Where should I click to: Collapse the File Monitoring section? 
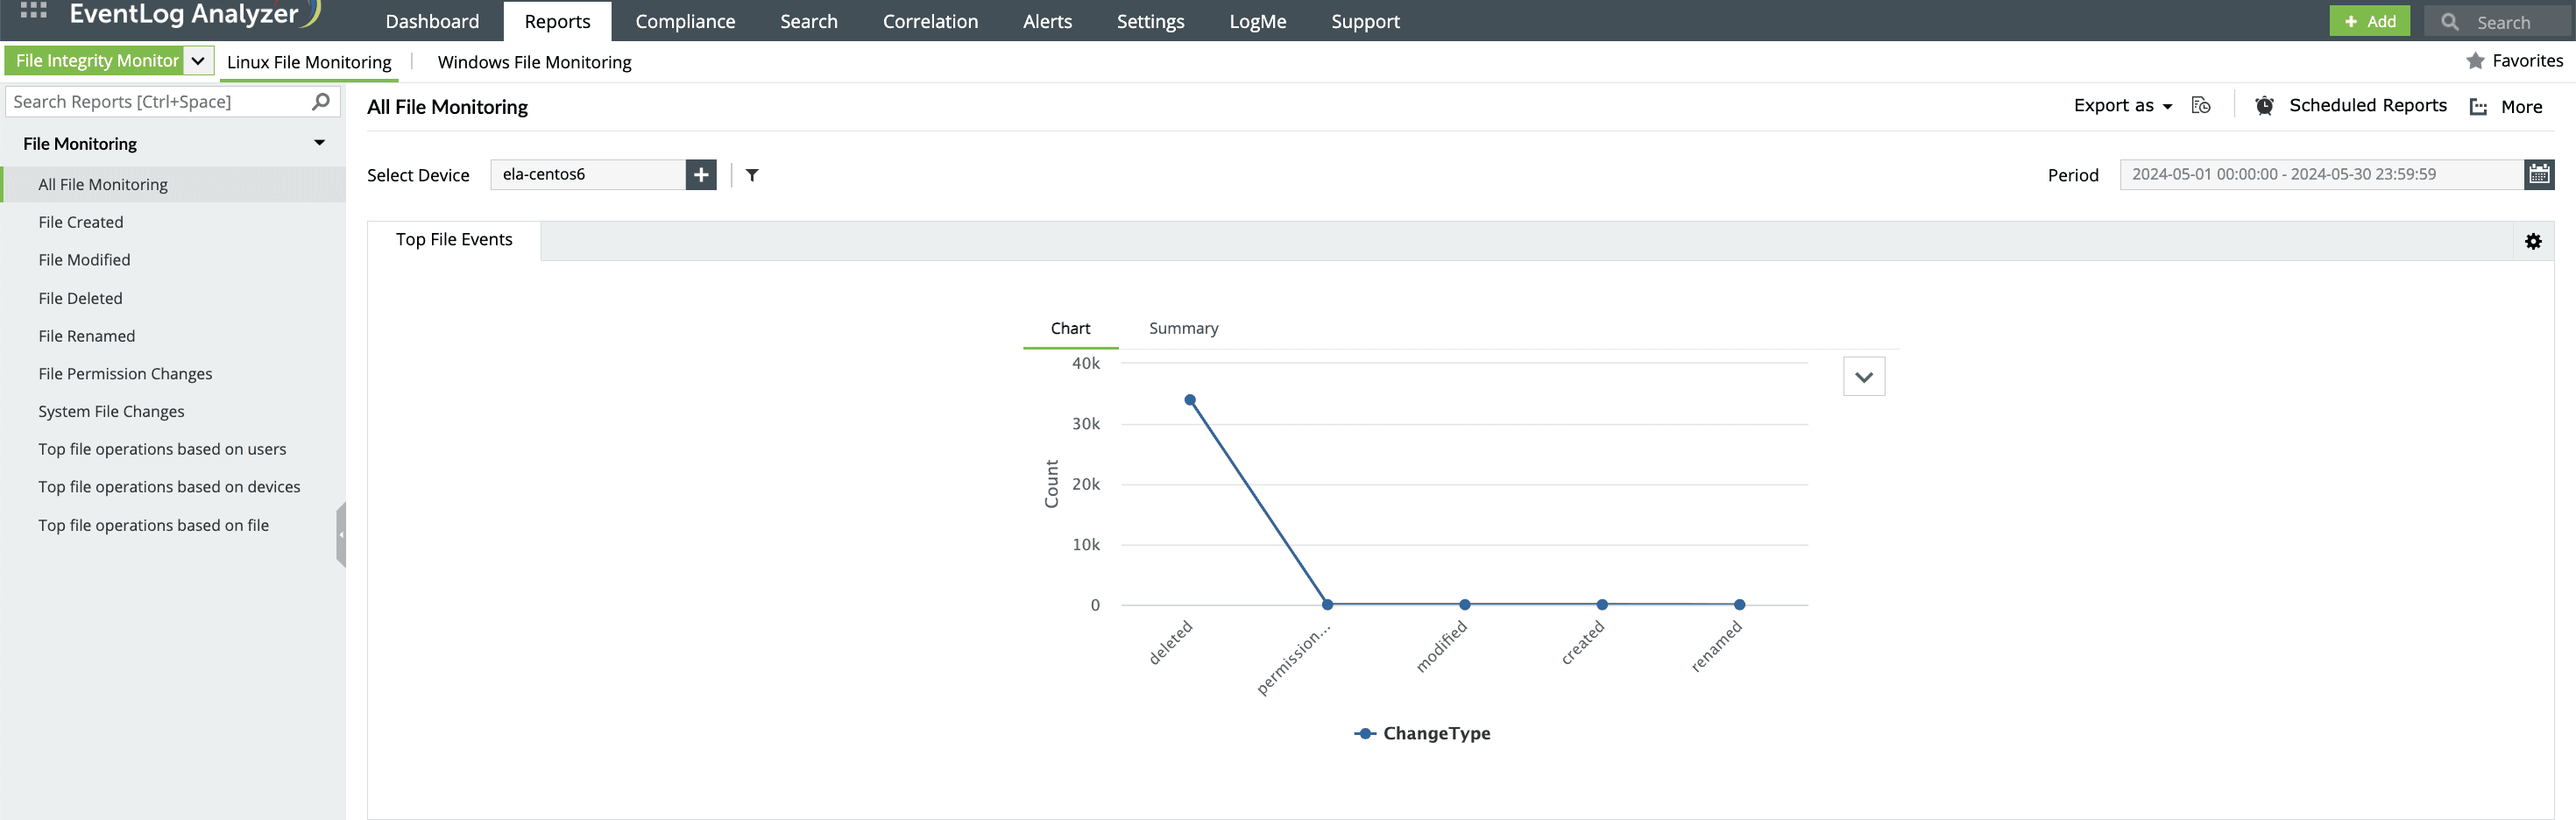point(319,143)
